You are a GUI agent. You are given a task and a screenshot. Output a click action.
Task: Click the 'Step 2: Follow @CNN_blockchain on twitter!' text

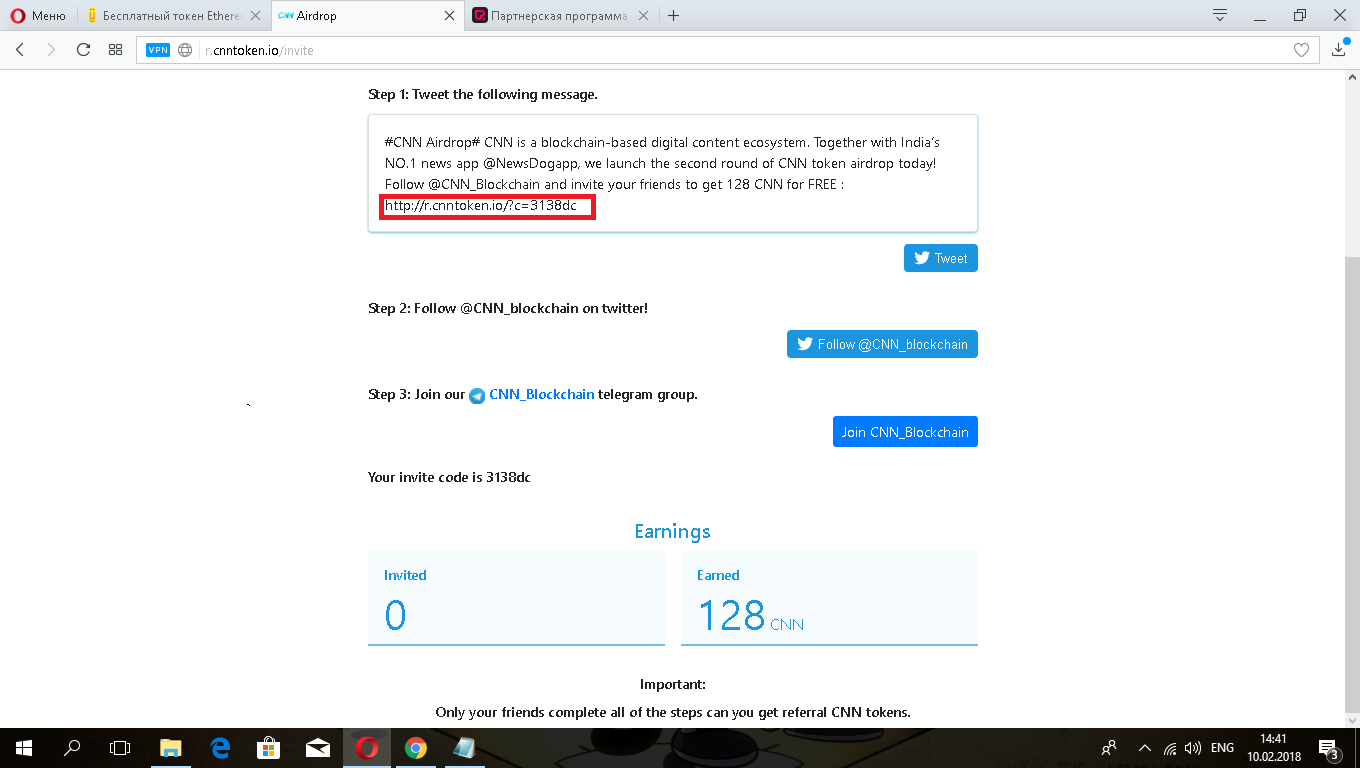point(508,308)
